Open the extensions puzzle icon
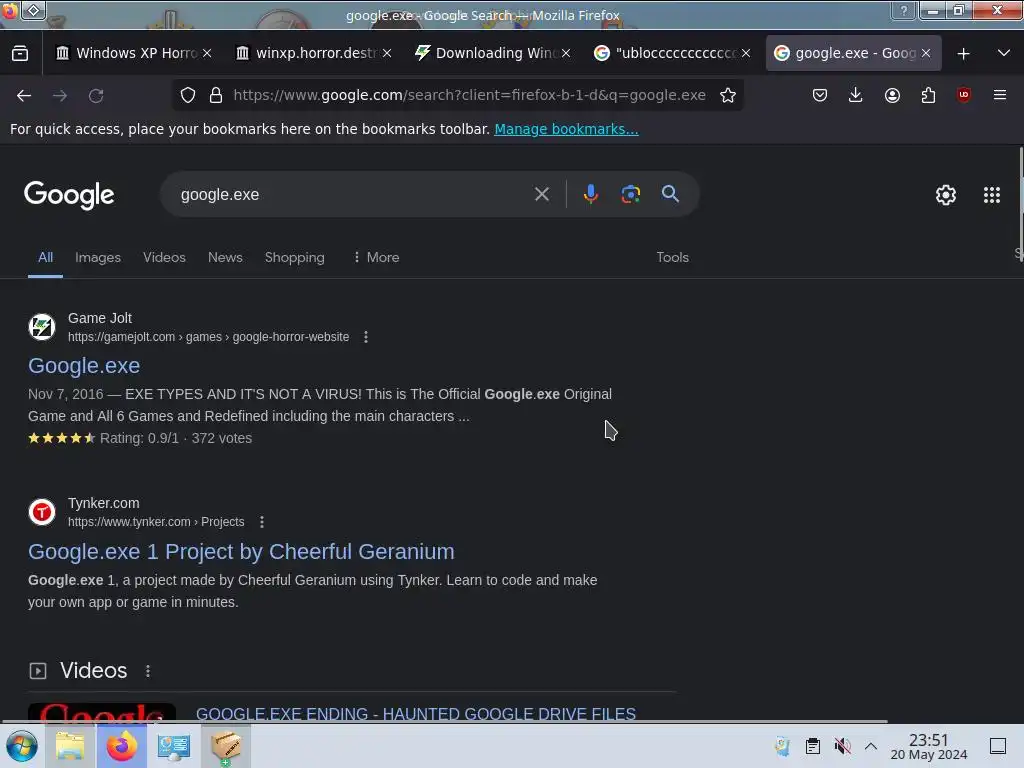 928,95
